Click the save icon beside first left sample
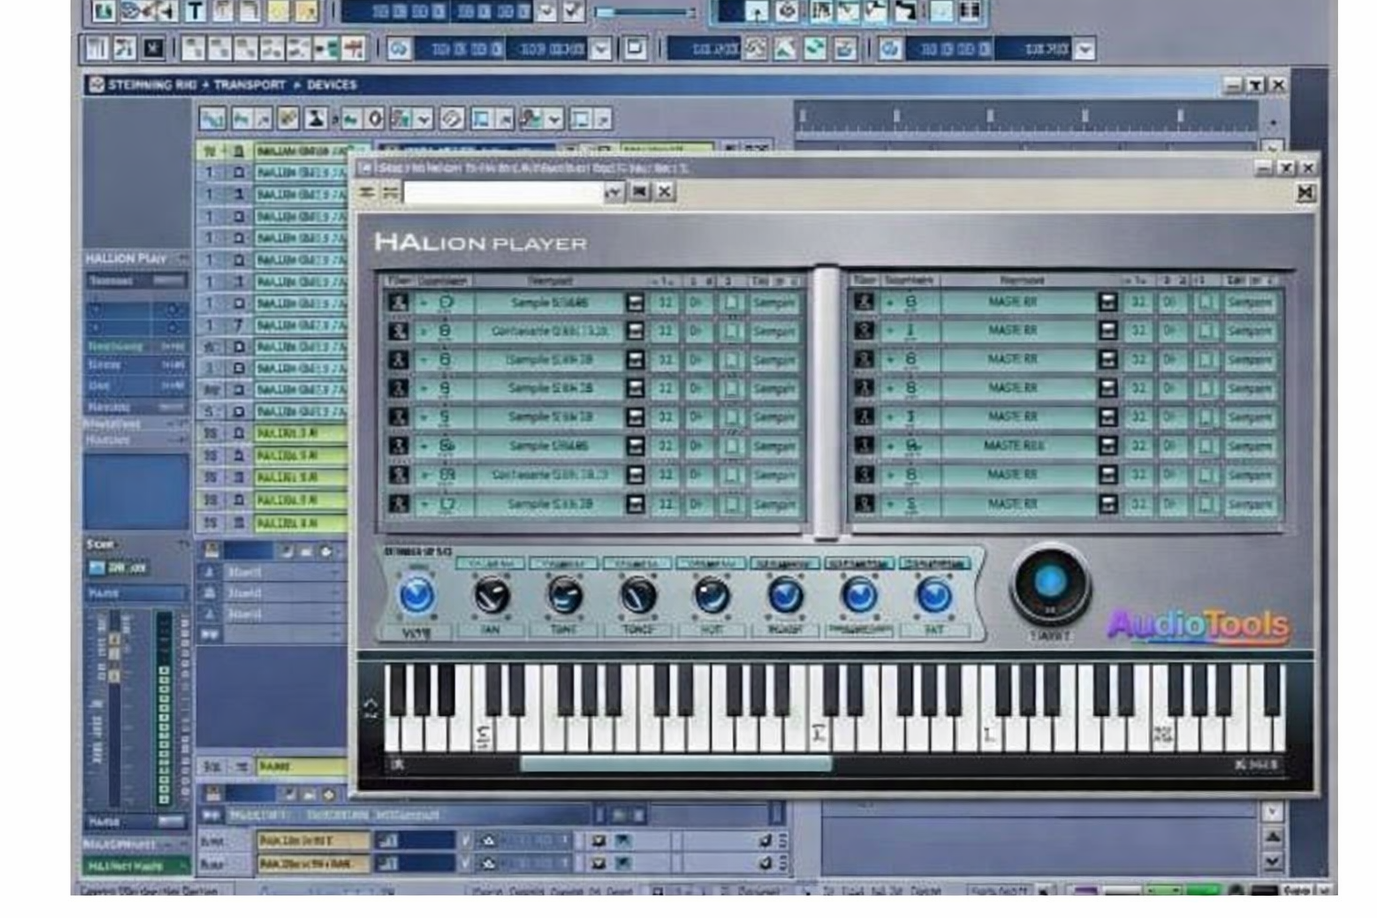Screen dimensions: 1377x918 click(634, 302)
